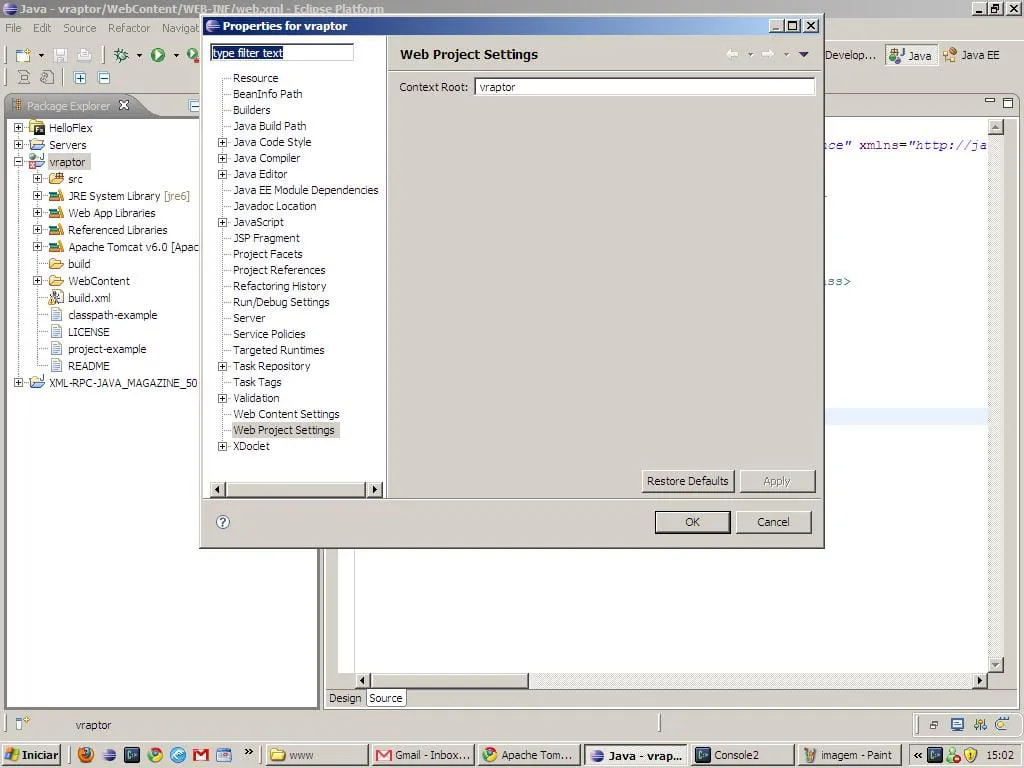Viewport: 1024px width, 768px height.
Task: Select build.xml in Package Explorer
Action: coord(89,298)
